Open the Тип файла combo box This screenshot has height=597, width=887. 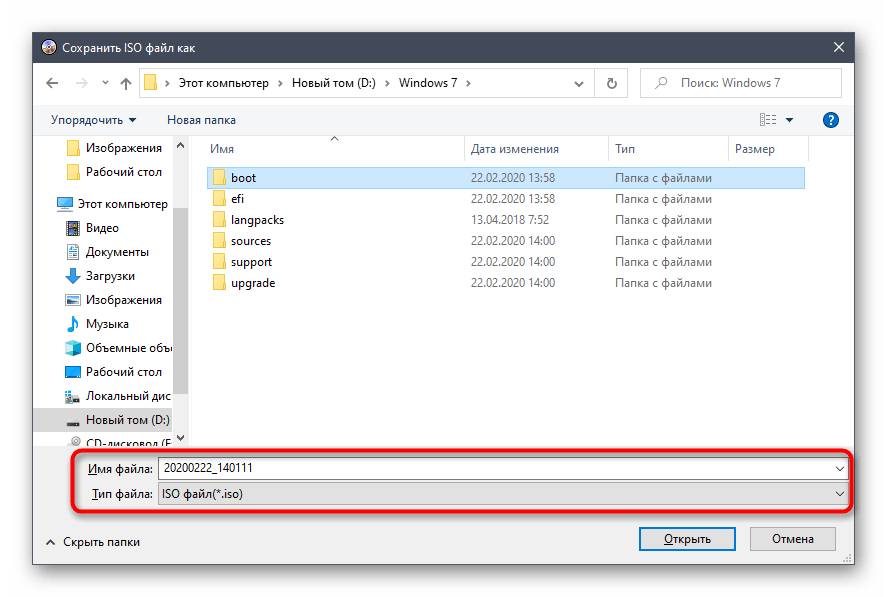tap(502, 493)
